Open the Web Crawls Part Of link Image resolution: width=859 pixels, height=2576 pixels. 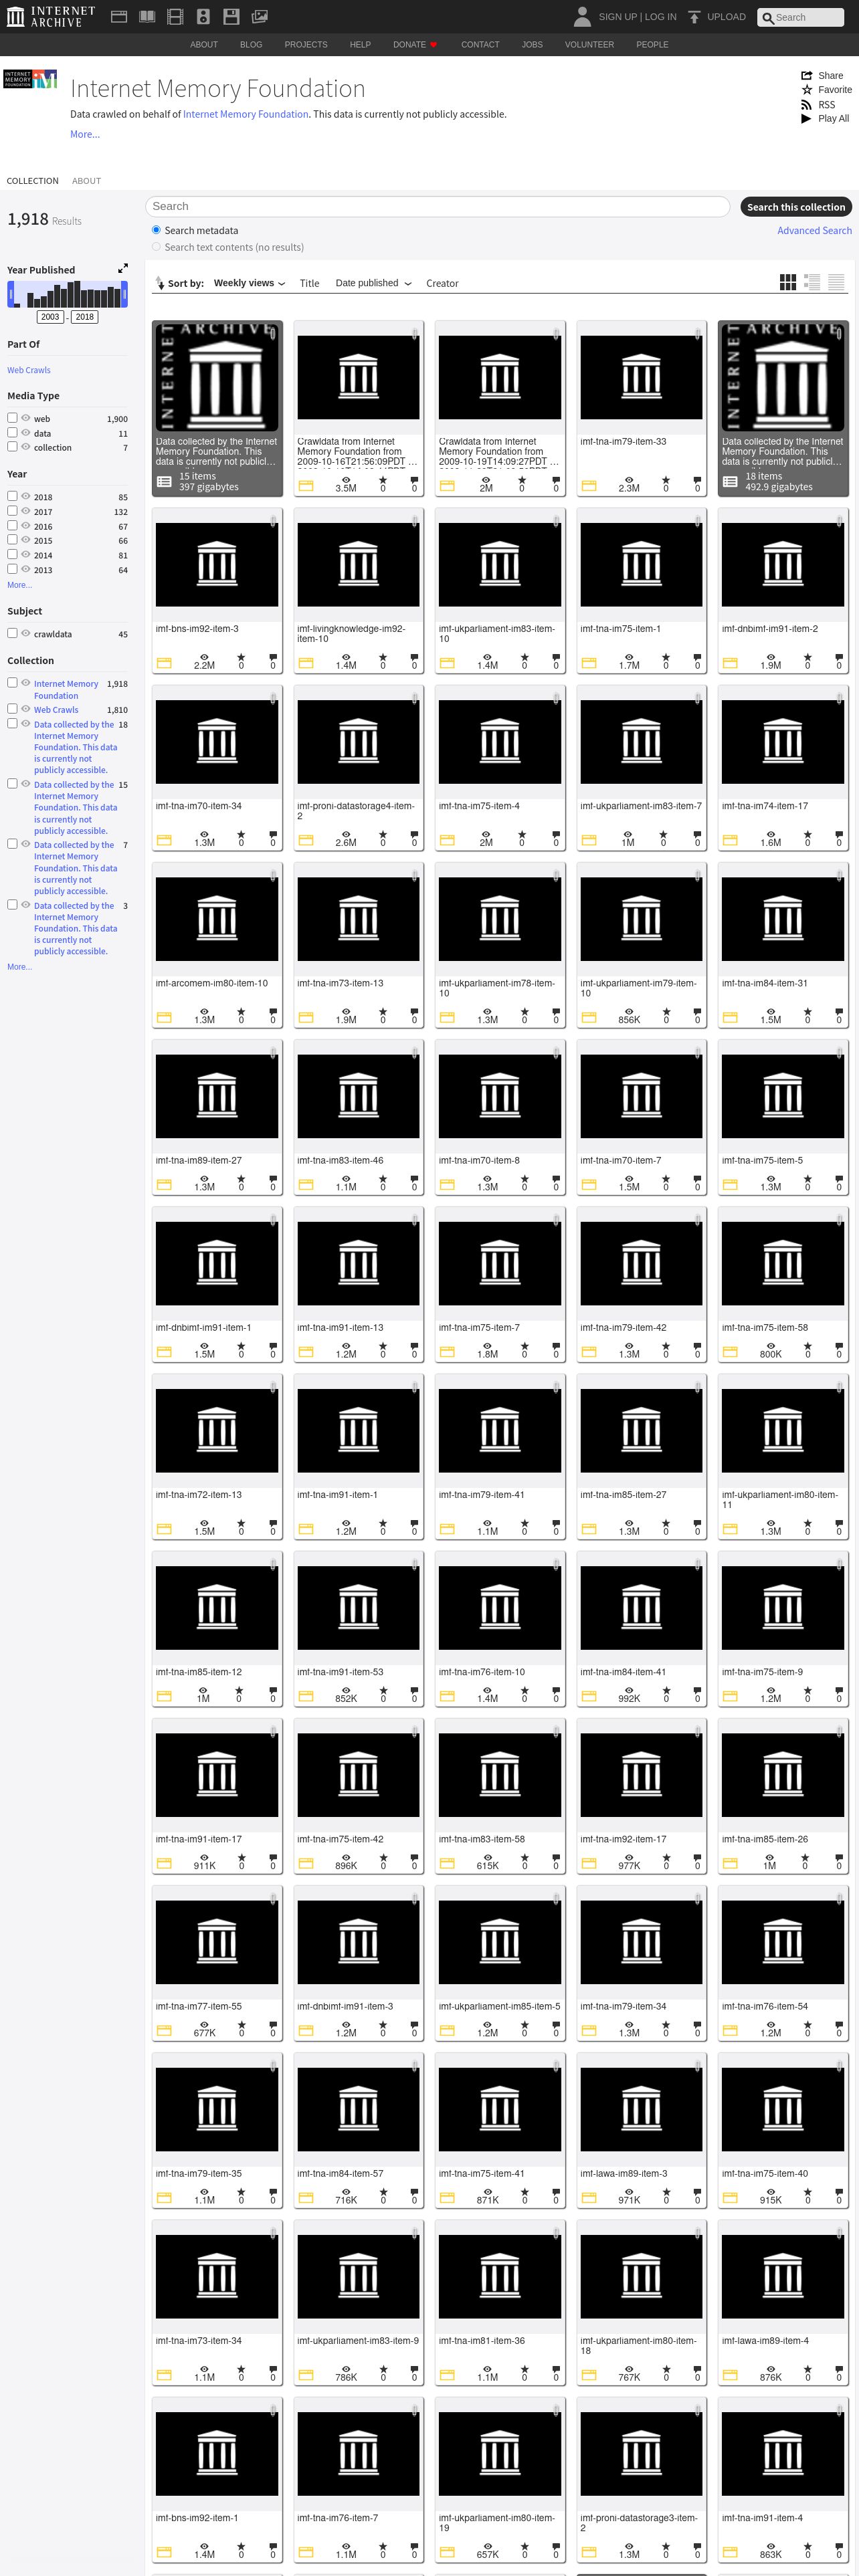pyautogui.click(x=29, y=370)
